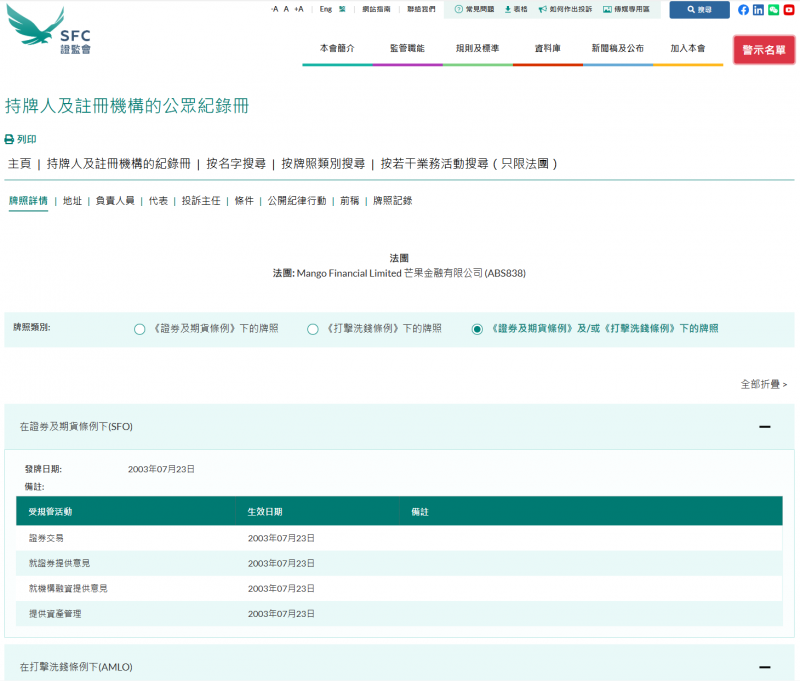This screenshot has width=800, height=681.
Task: Switch to the 地址 tab
Action: [72, 201]
